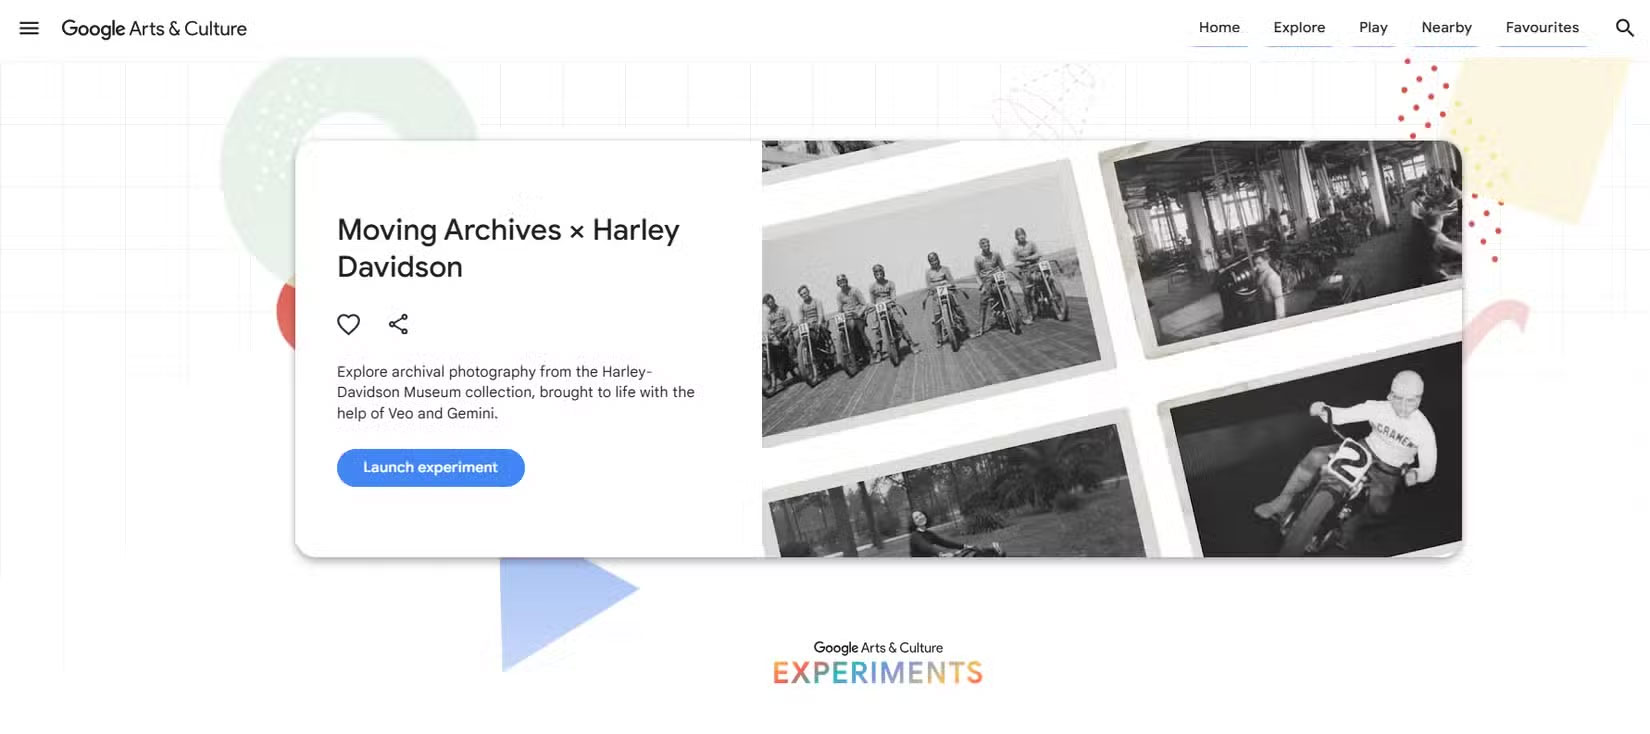This screenshot has width=1650, height=734.
Task: View the Favourites tab
Action: click(x=1542, y=28)
